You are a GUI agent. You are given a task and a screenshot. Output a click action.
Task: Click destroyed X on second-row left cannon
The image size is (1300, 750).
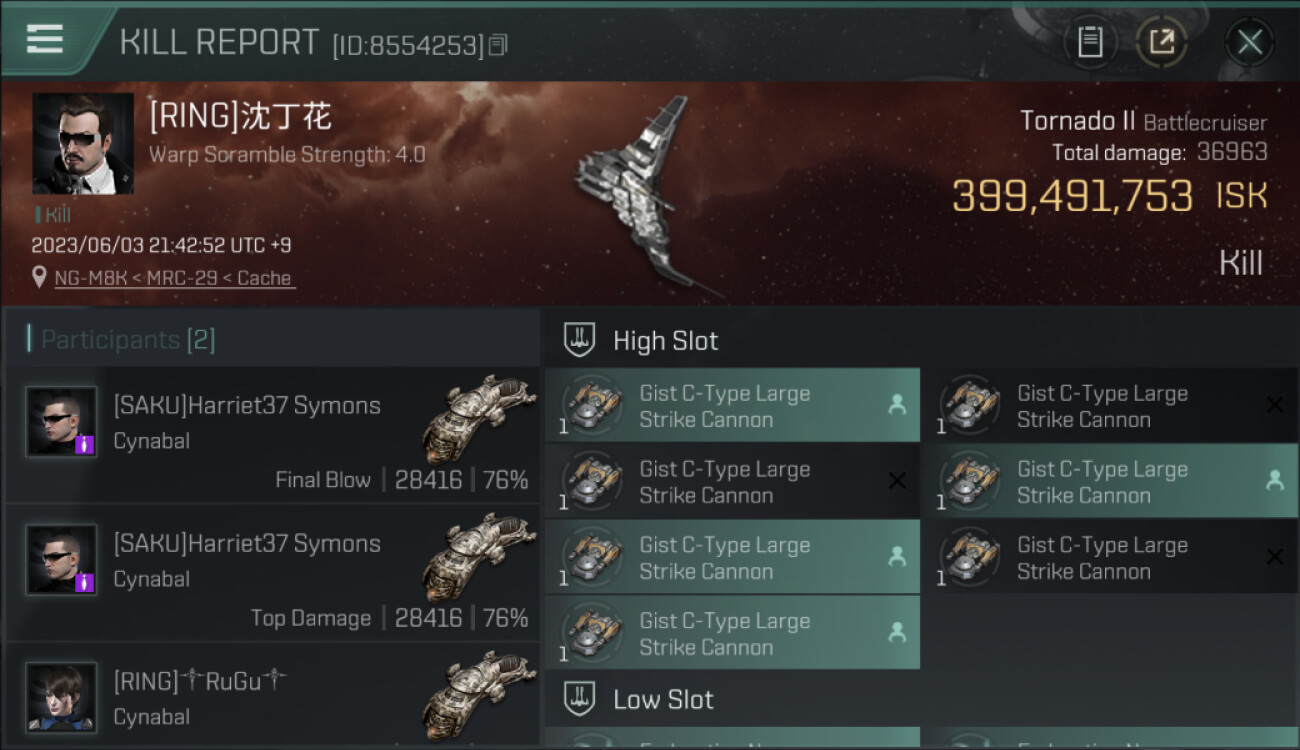897,481
